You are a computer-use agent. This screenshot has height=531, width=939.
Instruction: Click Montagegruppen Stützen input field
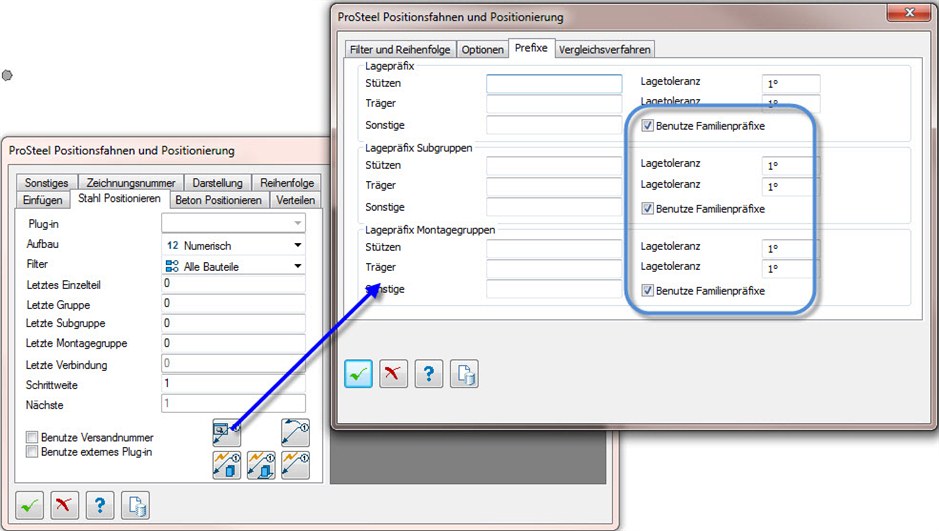click(x=554, y=247)
